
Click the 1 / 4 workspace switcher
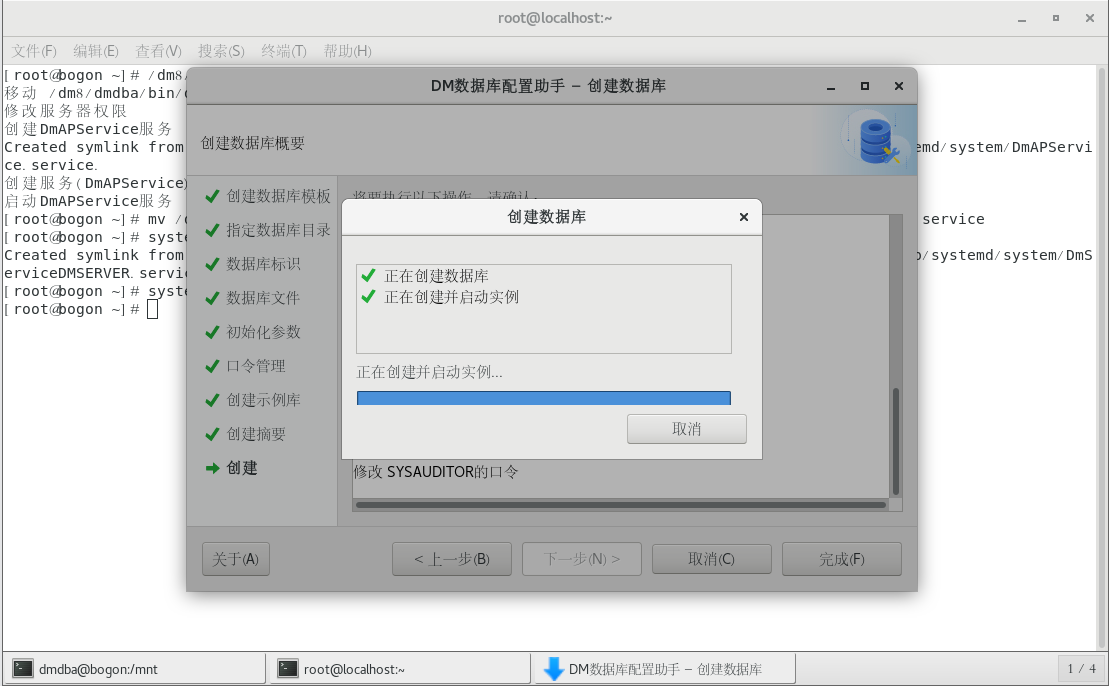[1081, 668]
